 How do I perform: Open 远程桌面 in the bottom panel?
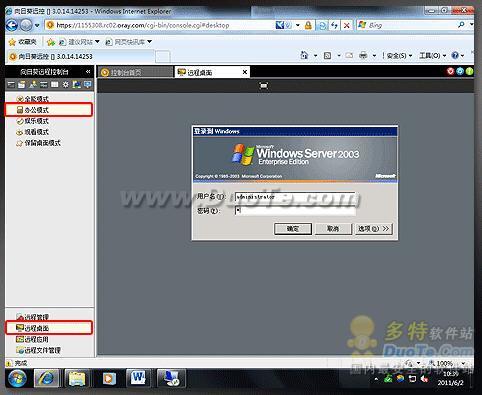(49, 328)
